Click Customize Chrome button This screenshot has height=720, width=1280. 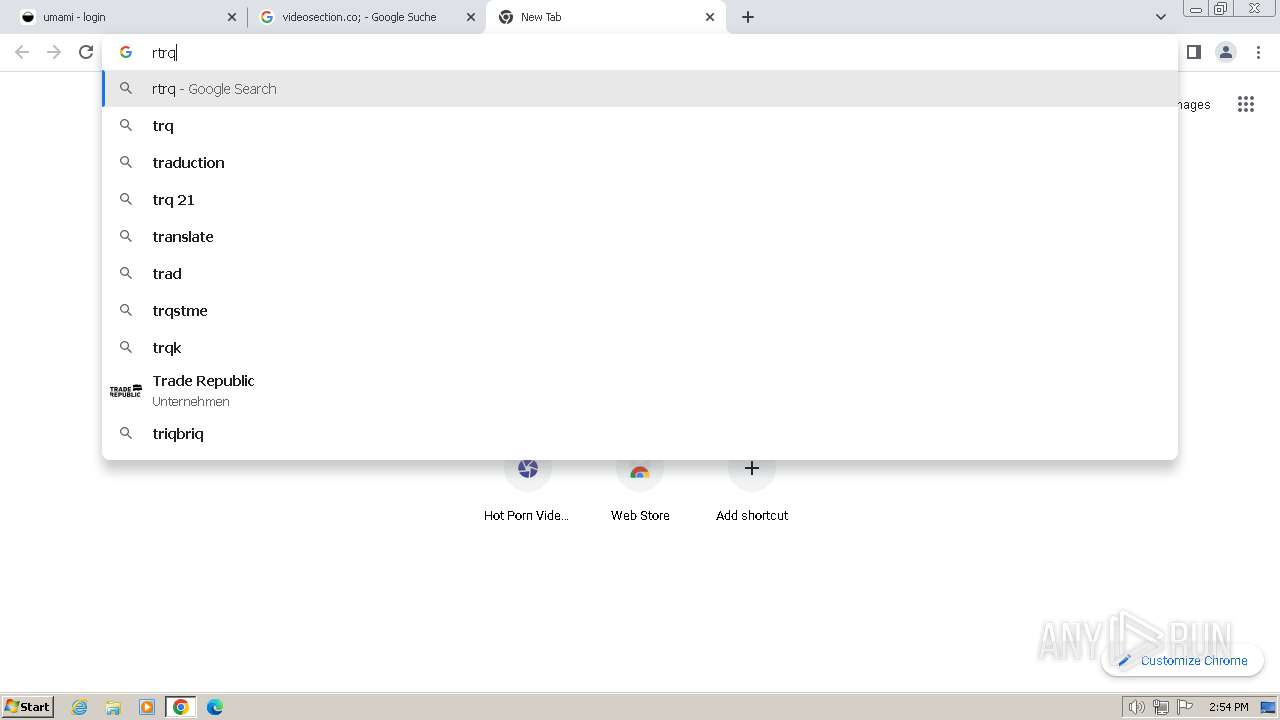point(1182,660)
